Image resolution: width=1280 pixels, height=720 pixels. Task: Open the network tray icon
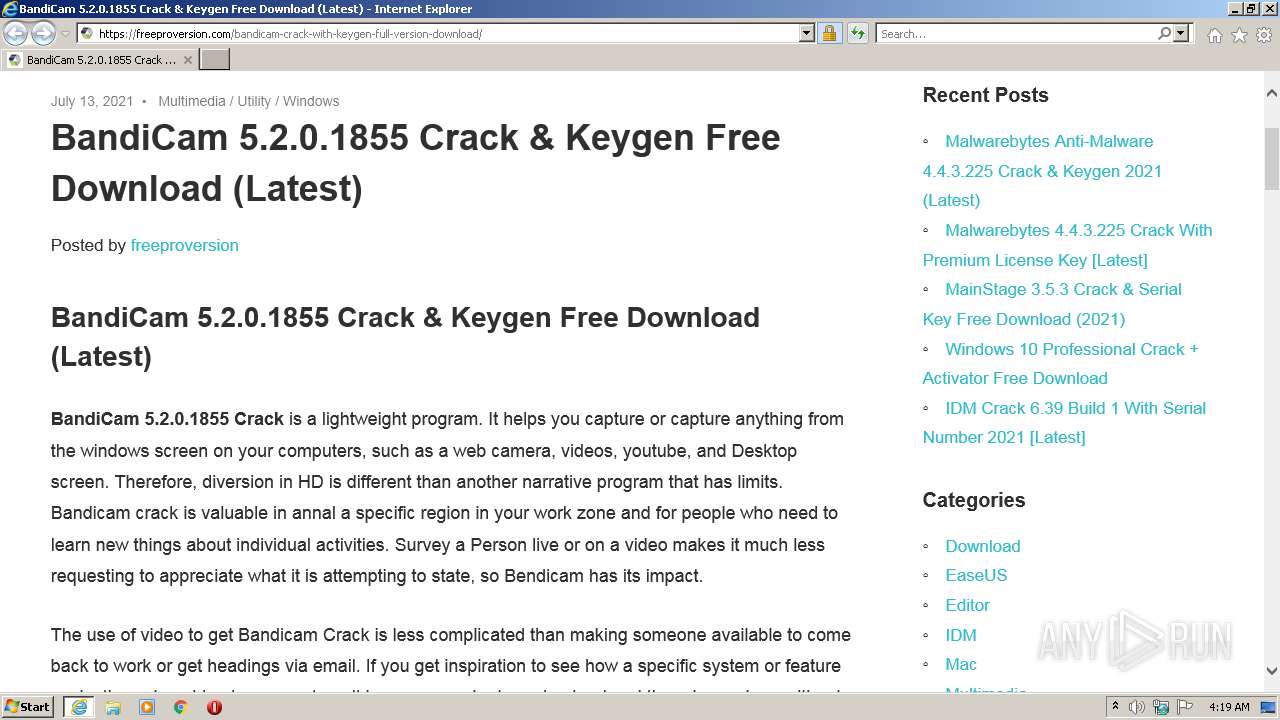pyautogui.click(x=1163, y=707)
